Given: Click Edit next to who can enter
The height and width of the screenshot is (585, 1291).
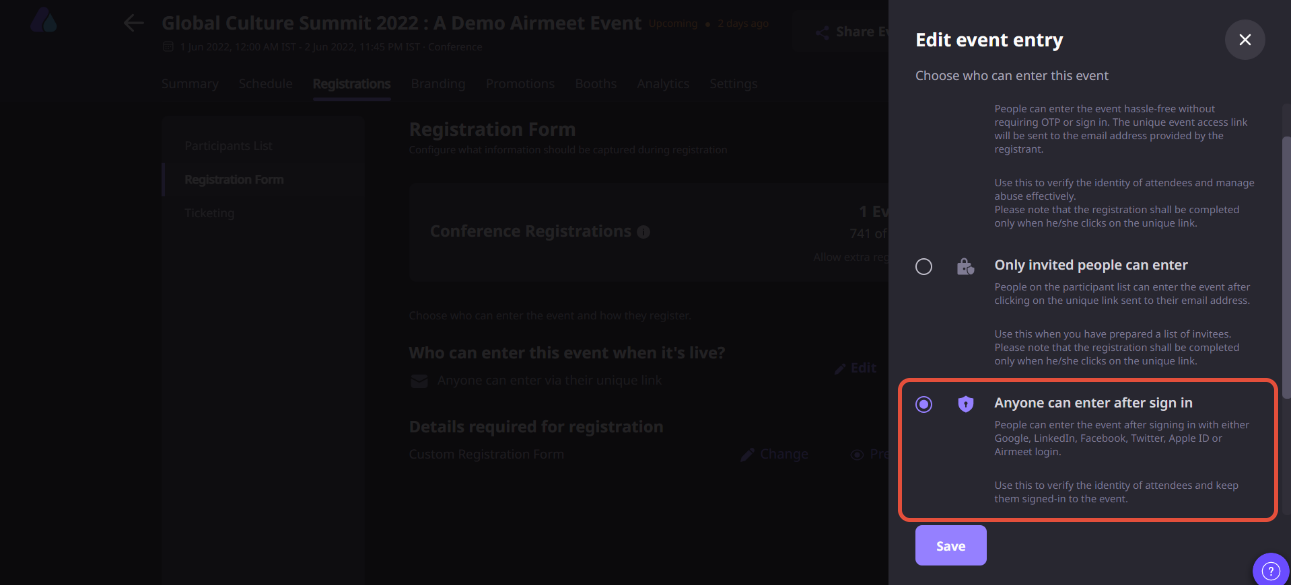Looking at the screenshot, I should click(x=855, y=368).
